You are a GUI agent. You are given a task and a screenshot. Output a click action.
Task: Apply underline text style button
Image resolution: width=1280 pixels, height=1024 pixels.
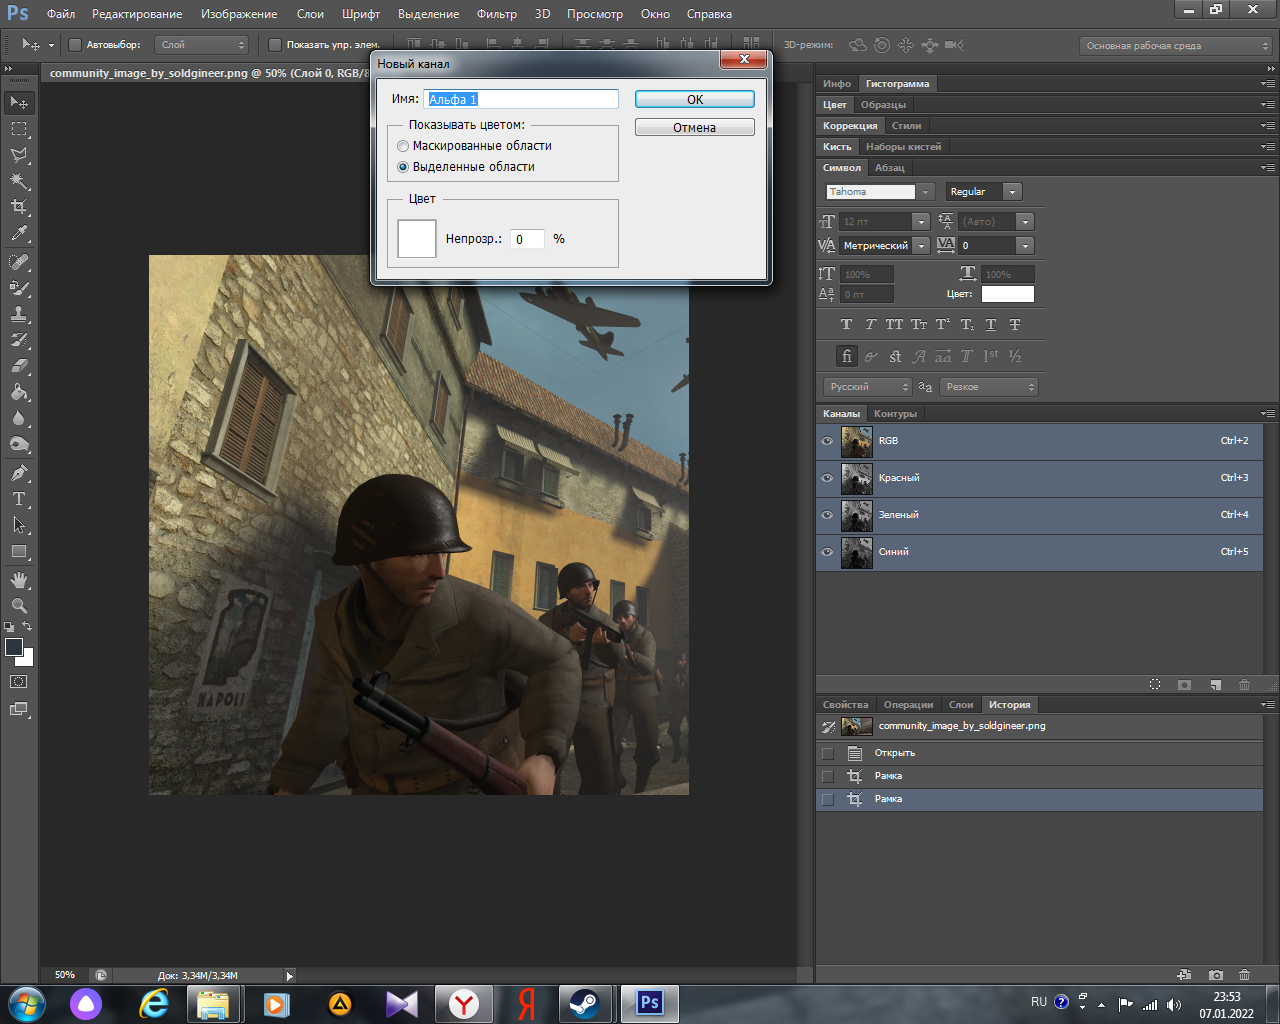pos(991,325)
